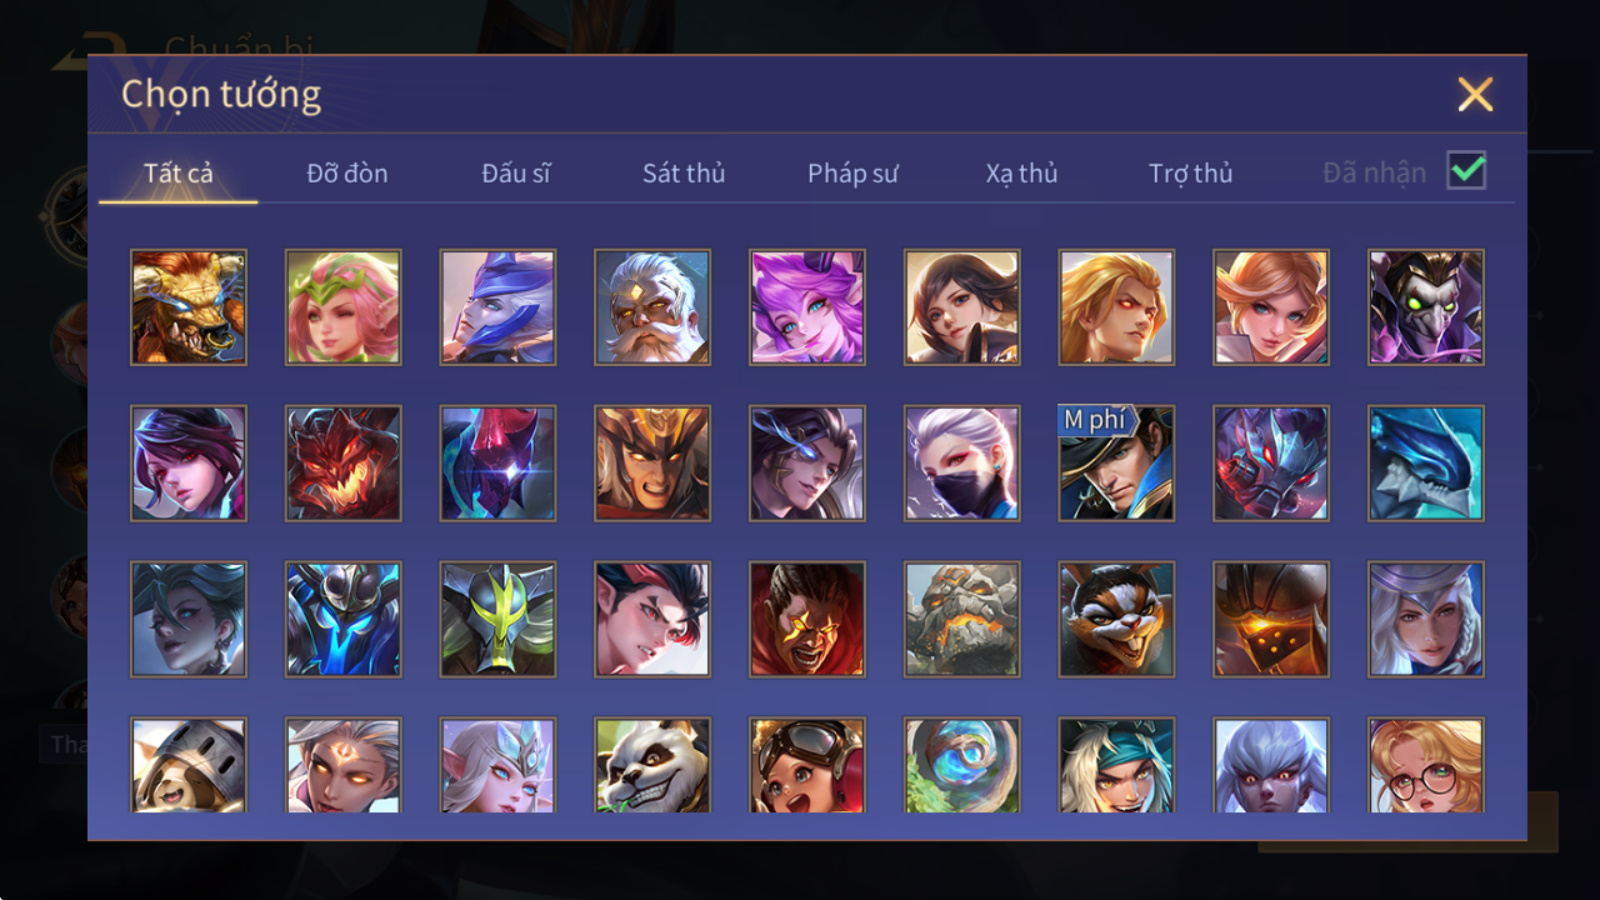Select the golden bull hero portrait

188,307
